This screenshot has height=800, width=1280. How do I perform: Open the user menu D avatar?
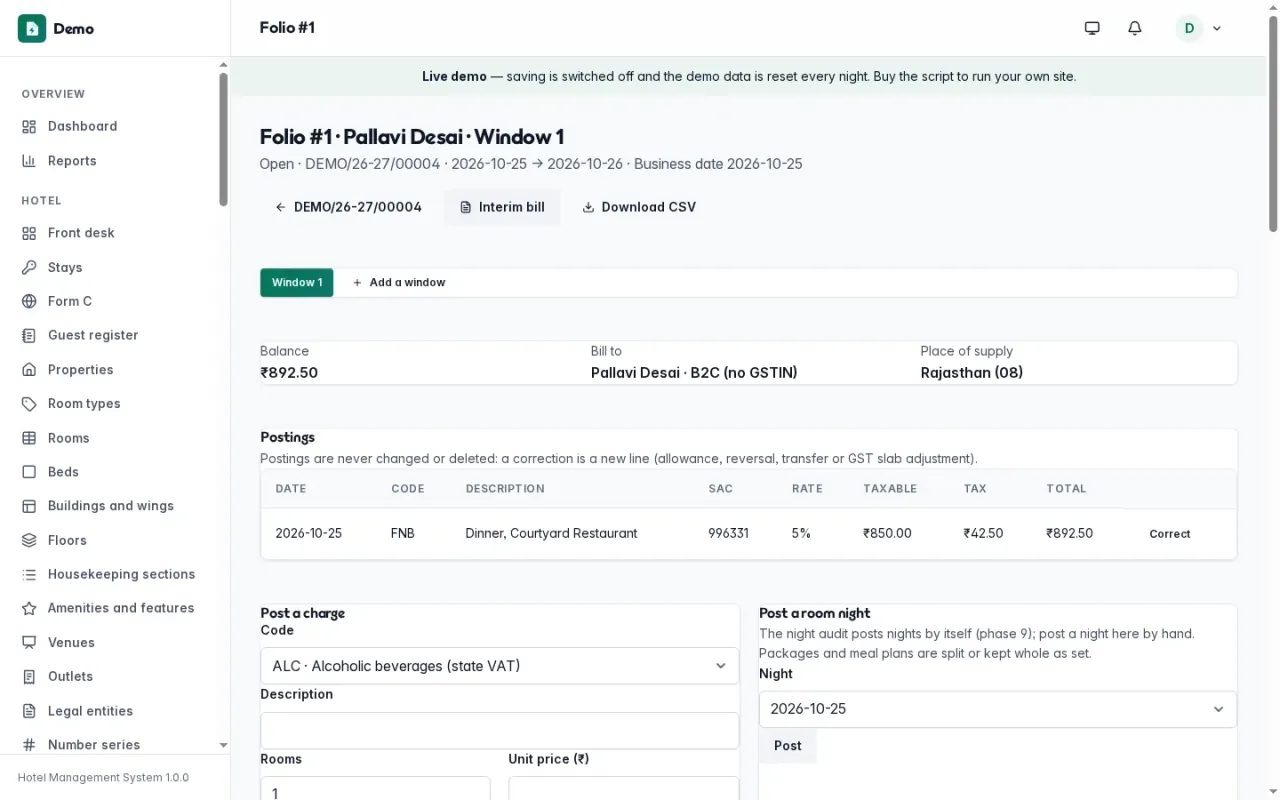click(1199, 28)
